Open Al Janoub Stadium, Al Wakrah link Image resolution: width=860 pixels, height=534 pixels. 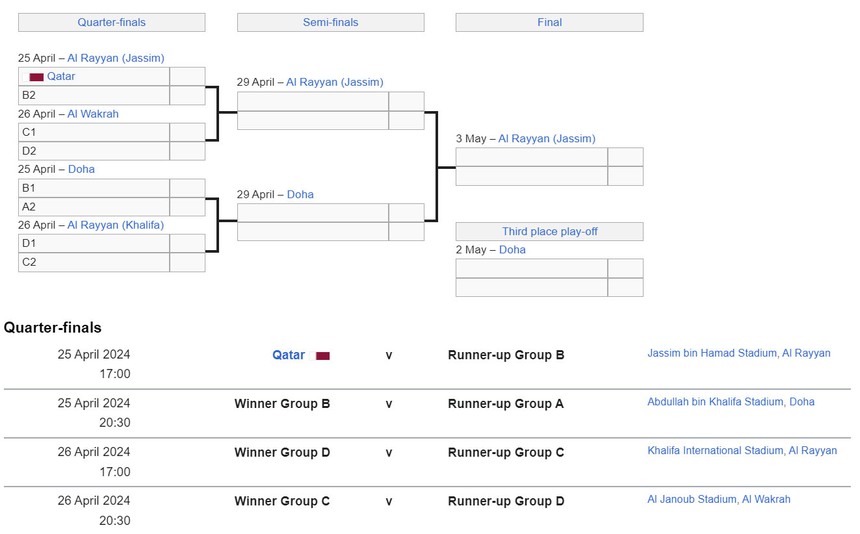[x=718, y=499]
